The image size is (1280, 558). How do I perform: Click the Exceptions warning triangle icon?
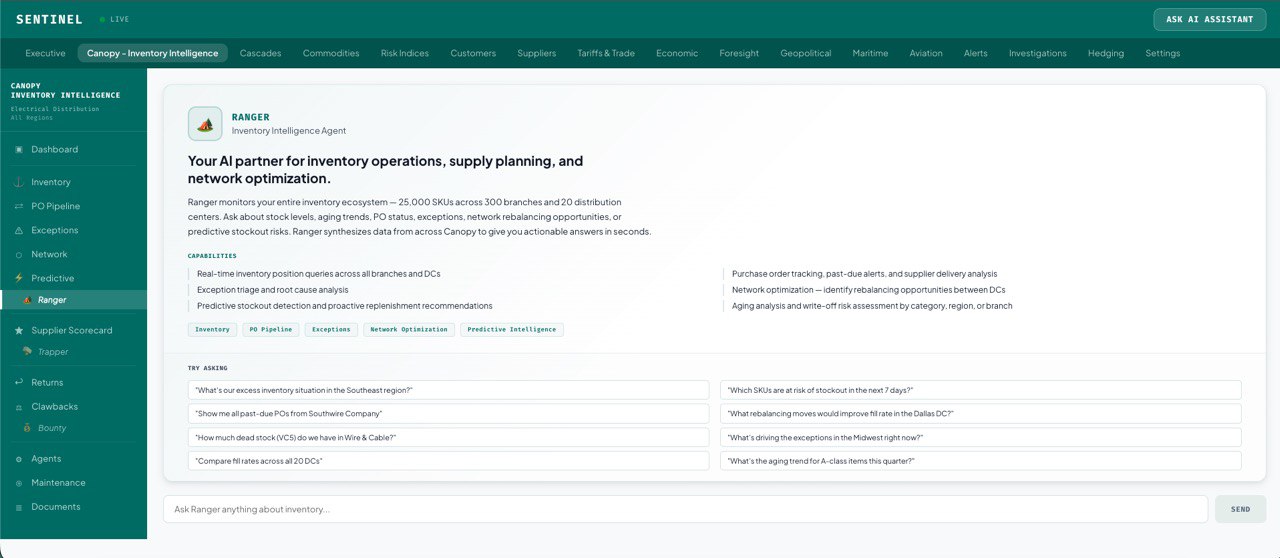pos(19,230)
